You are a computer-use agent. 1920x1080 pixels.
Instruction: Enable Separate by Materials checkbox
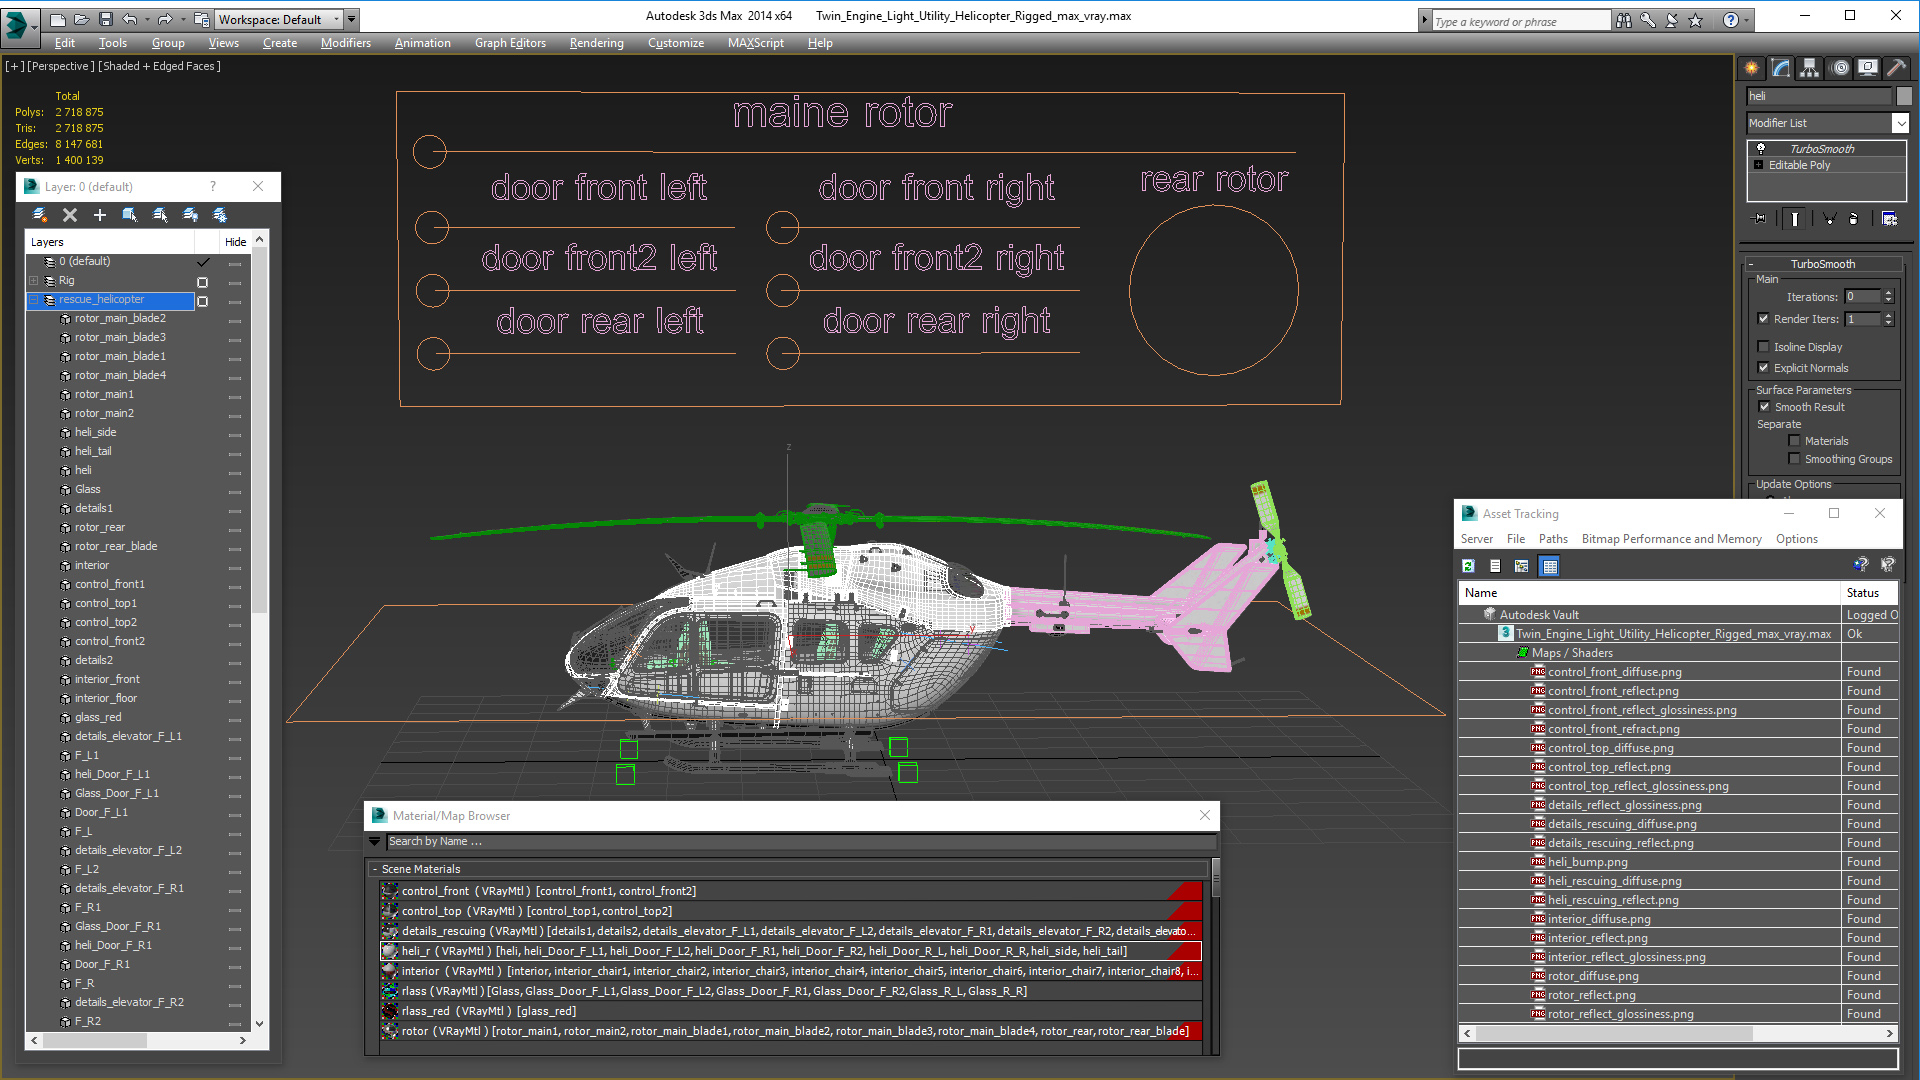[x=1794, y=441]
